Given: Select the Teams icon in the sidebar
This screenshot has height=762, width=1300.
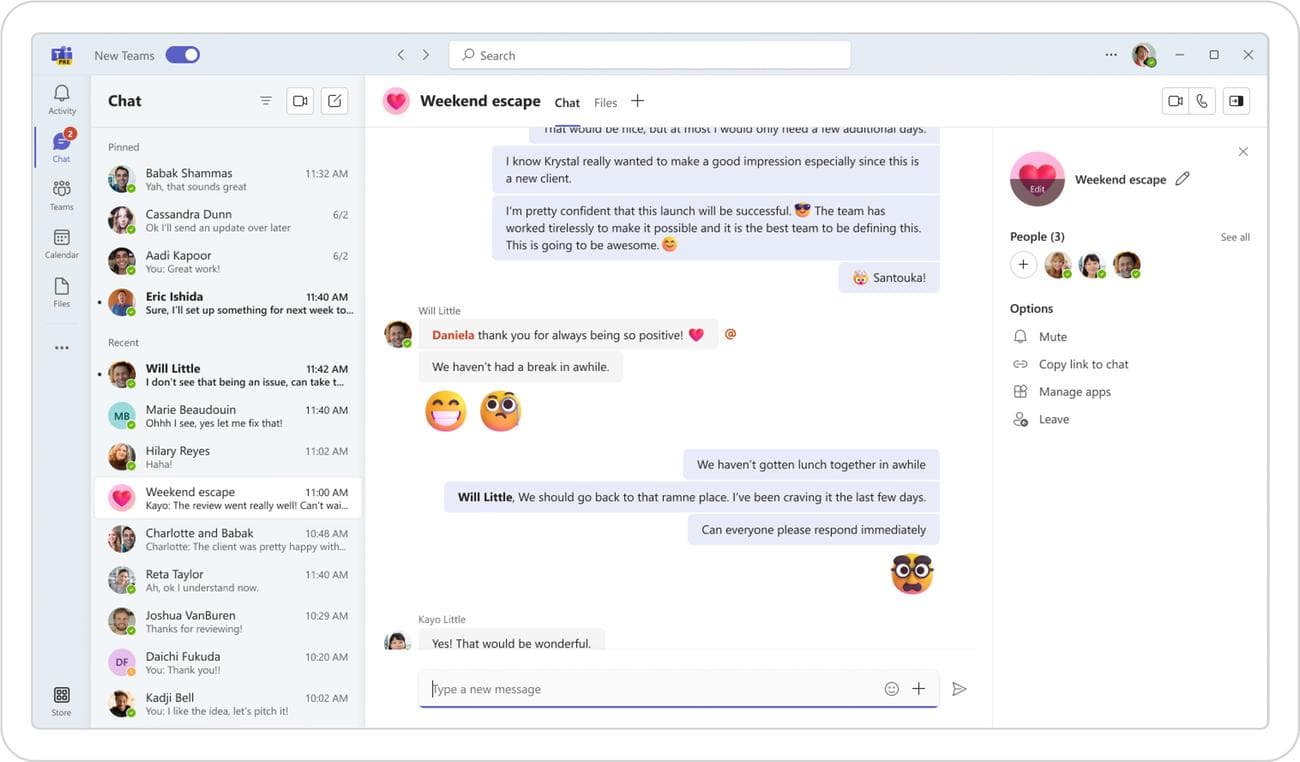Looking at the screenshot, I should tap(61, 192).
